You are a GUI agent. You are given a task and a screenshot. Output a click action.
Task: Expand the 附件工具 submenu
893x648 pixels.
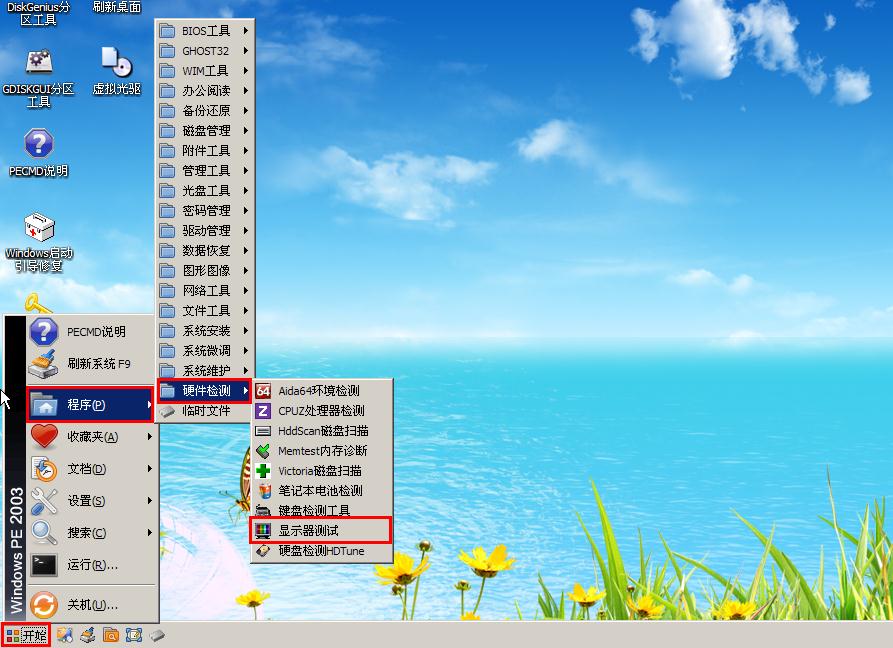pyautogui.click(x=204, y=150)
